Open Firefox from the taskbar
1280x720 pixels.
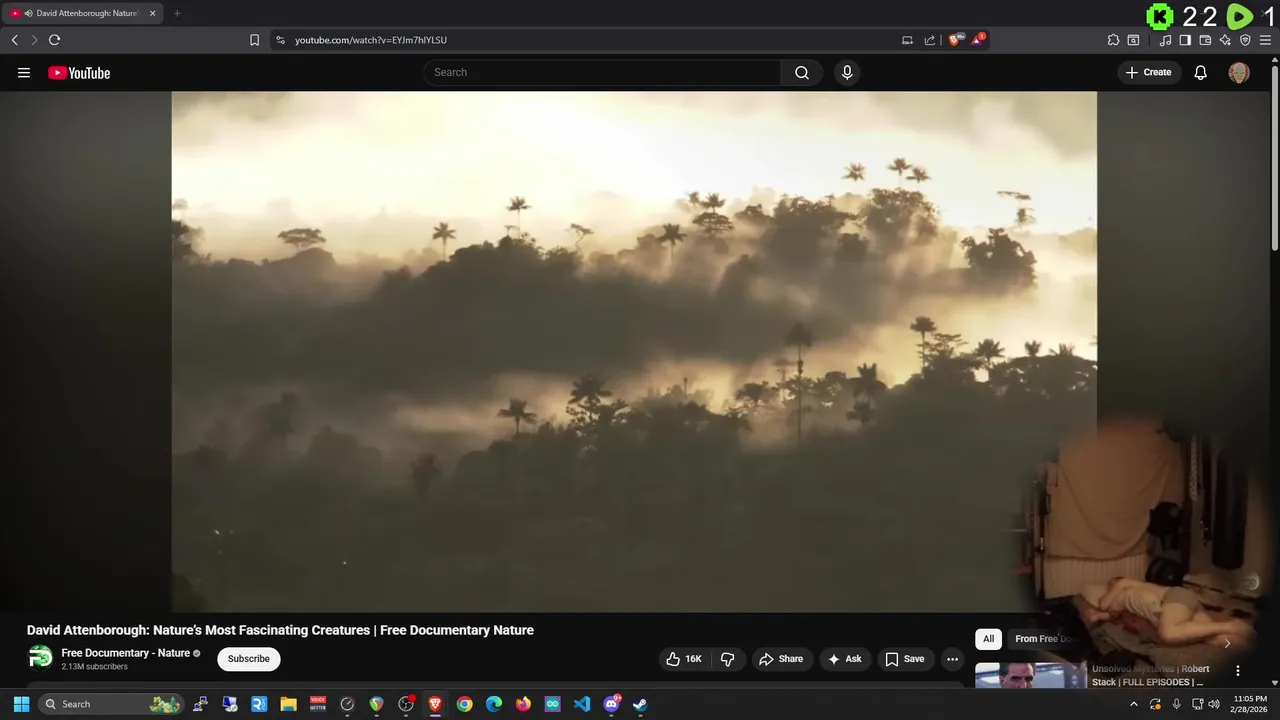coord(523,704)
